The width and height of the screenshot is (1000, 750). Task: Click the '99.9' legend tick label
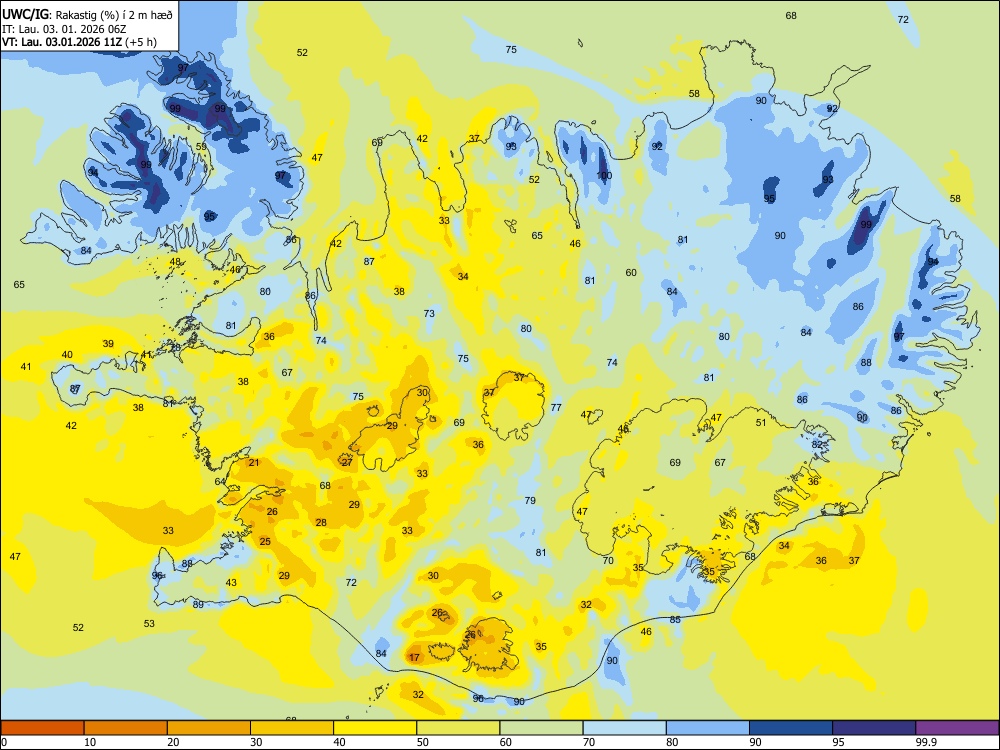[x=926, y=742]
